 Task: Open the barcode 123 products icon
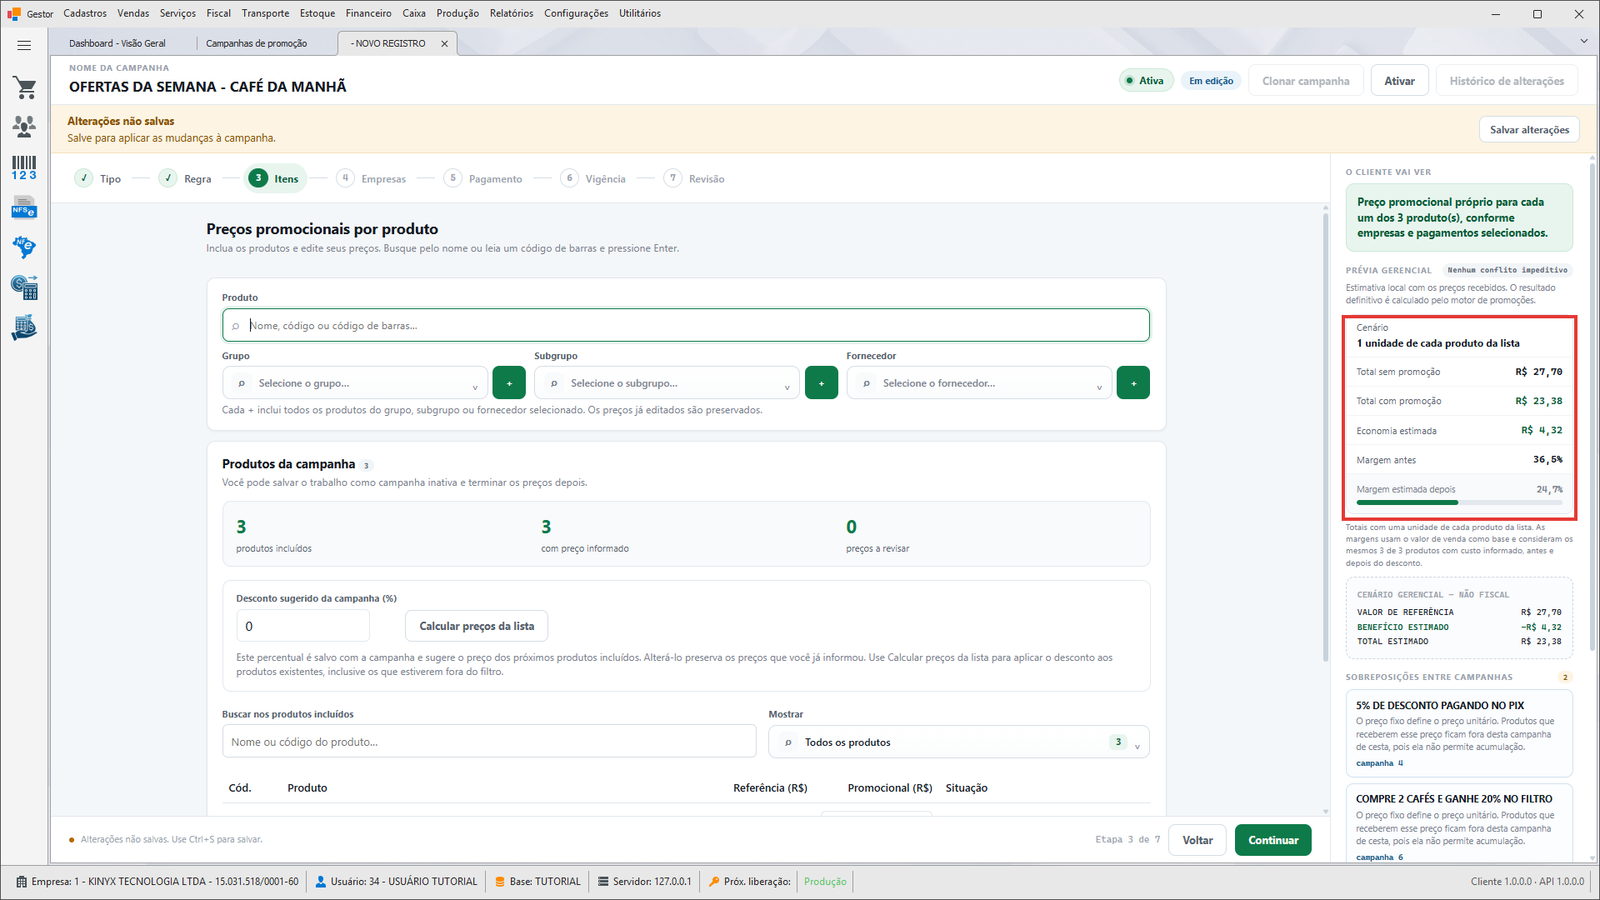tap(24, 167)
